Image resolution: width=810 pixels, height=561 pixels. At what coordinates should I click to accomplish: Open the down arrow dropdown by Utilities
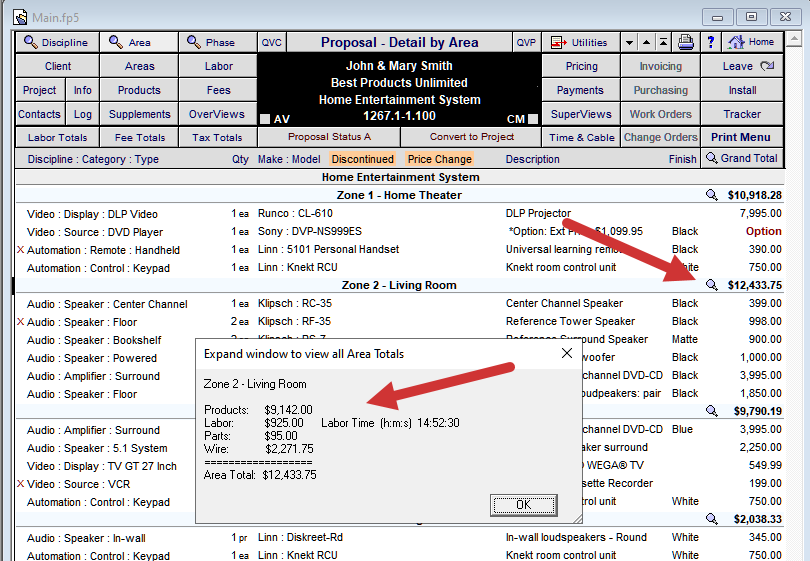click(x=629, y=42)
